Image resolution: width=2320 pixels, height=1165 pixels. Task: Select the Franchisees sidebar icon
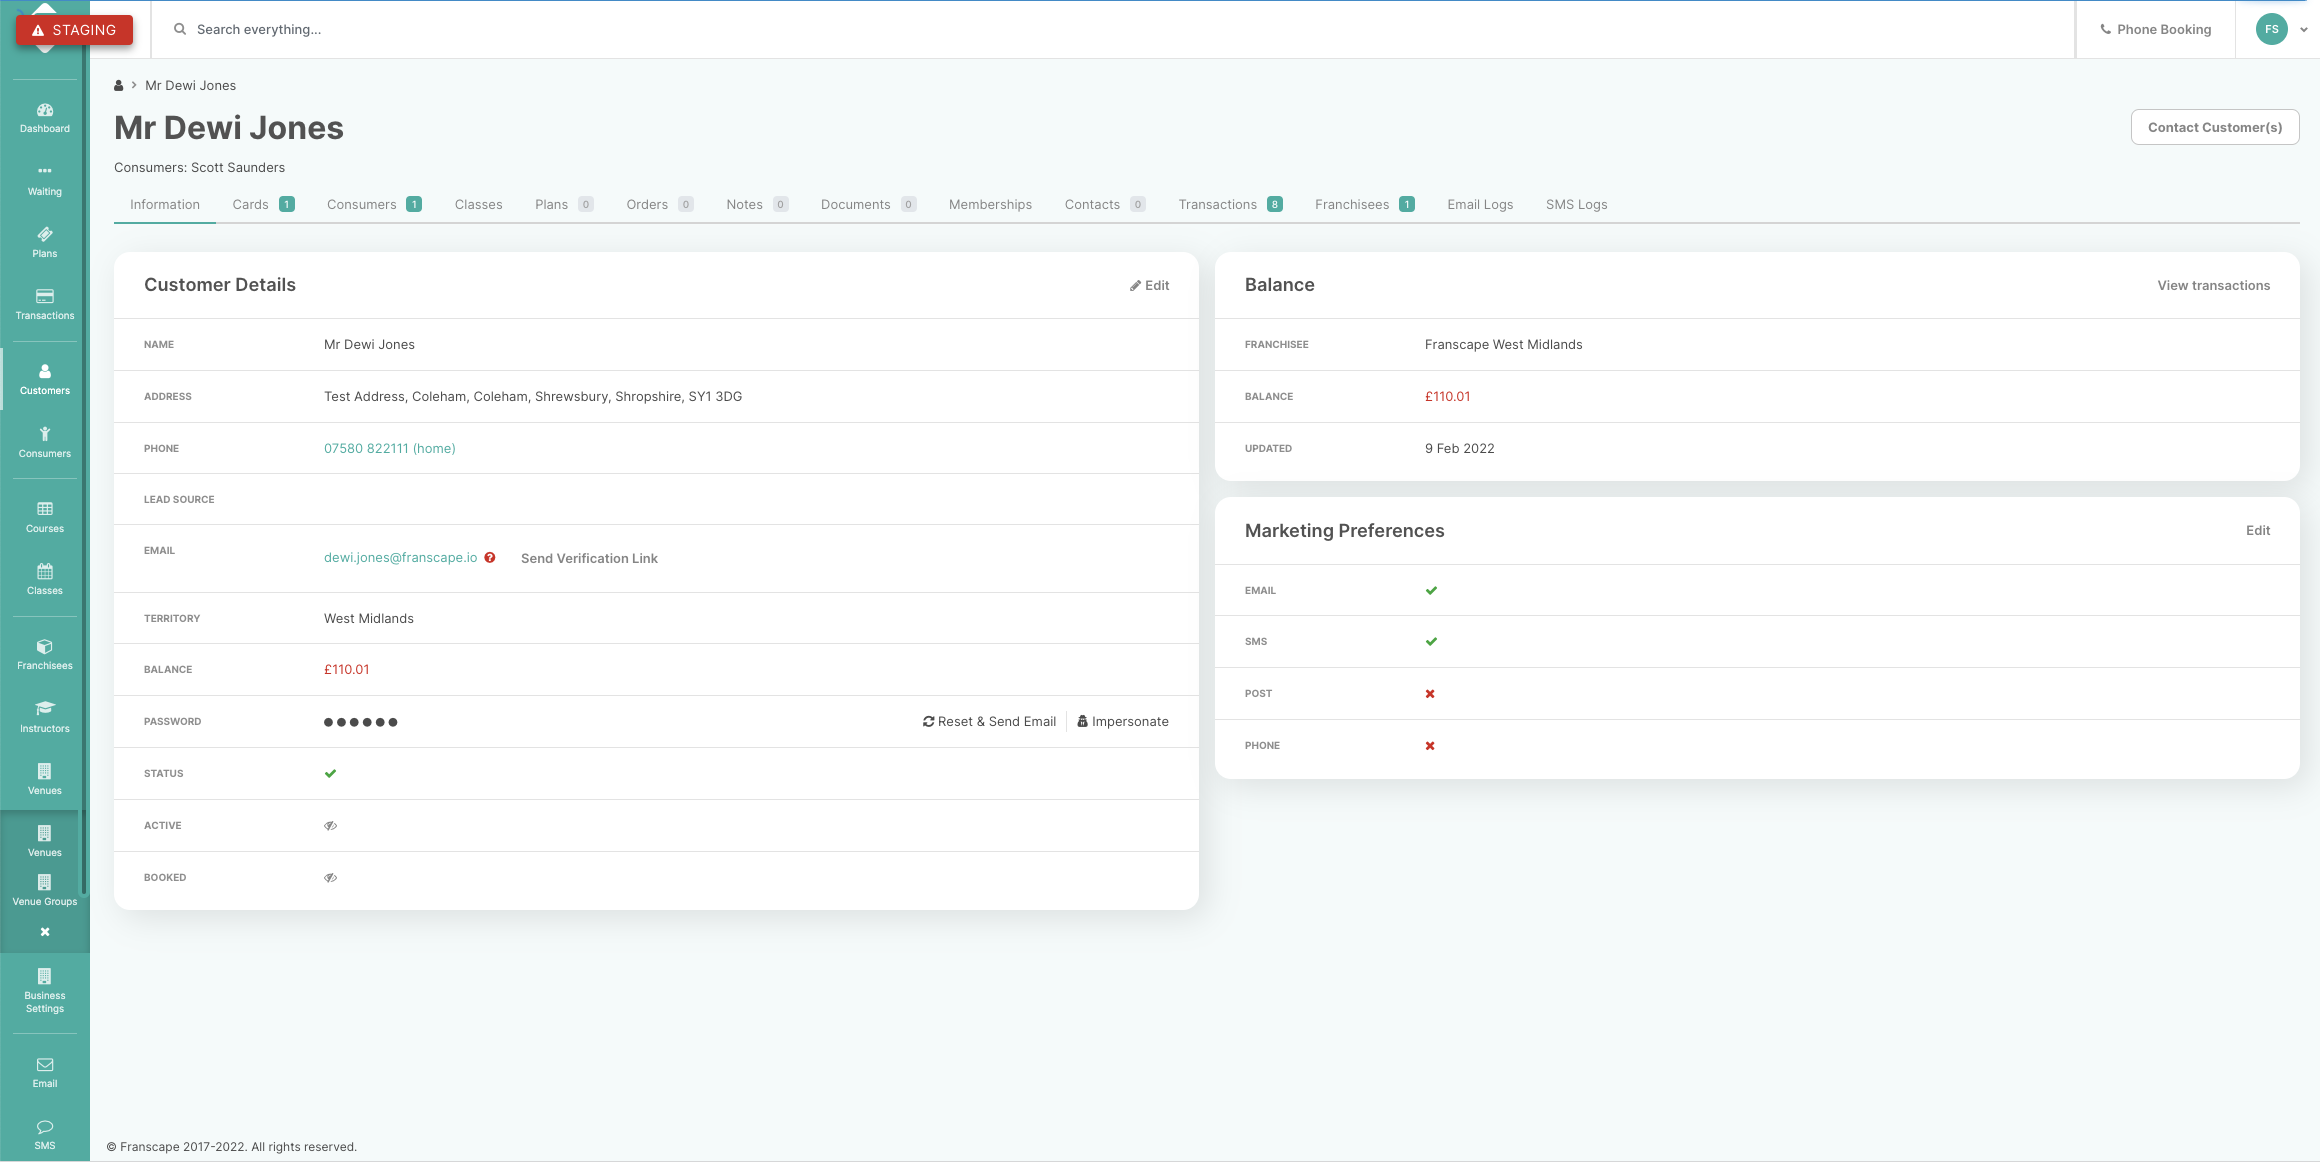(x=45, y=657)
